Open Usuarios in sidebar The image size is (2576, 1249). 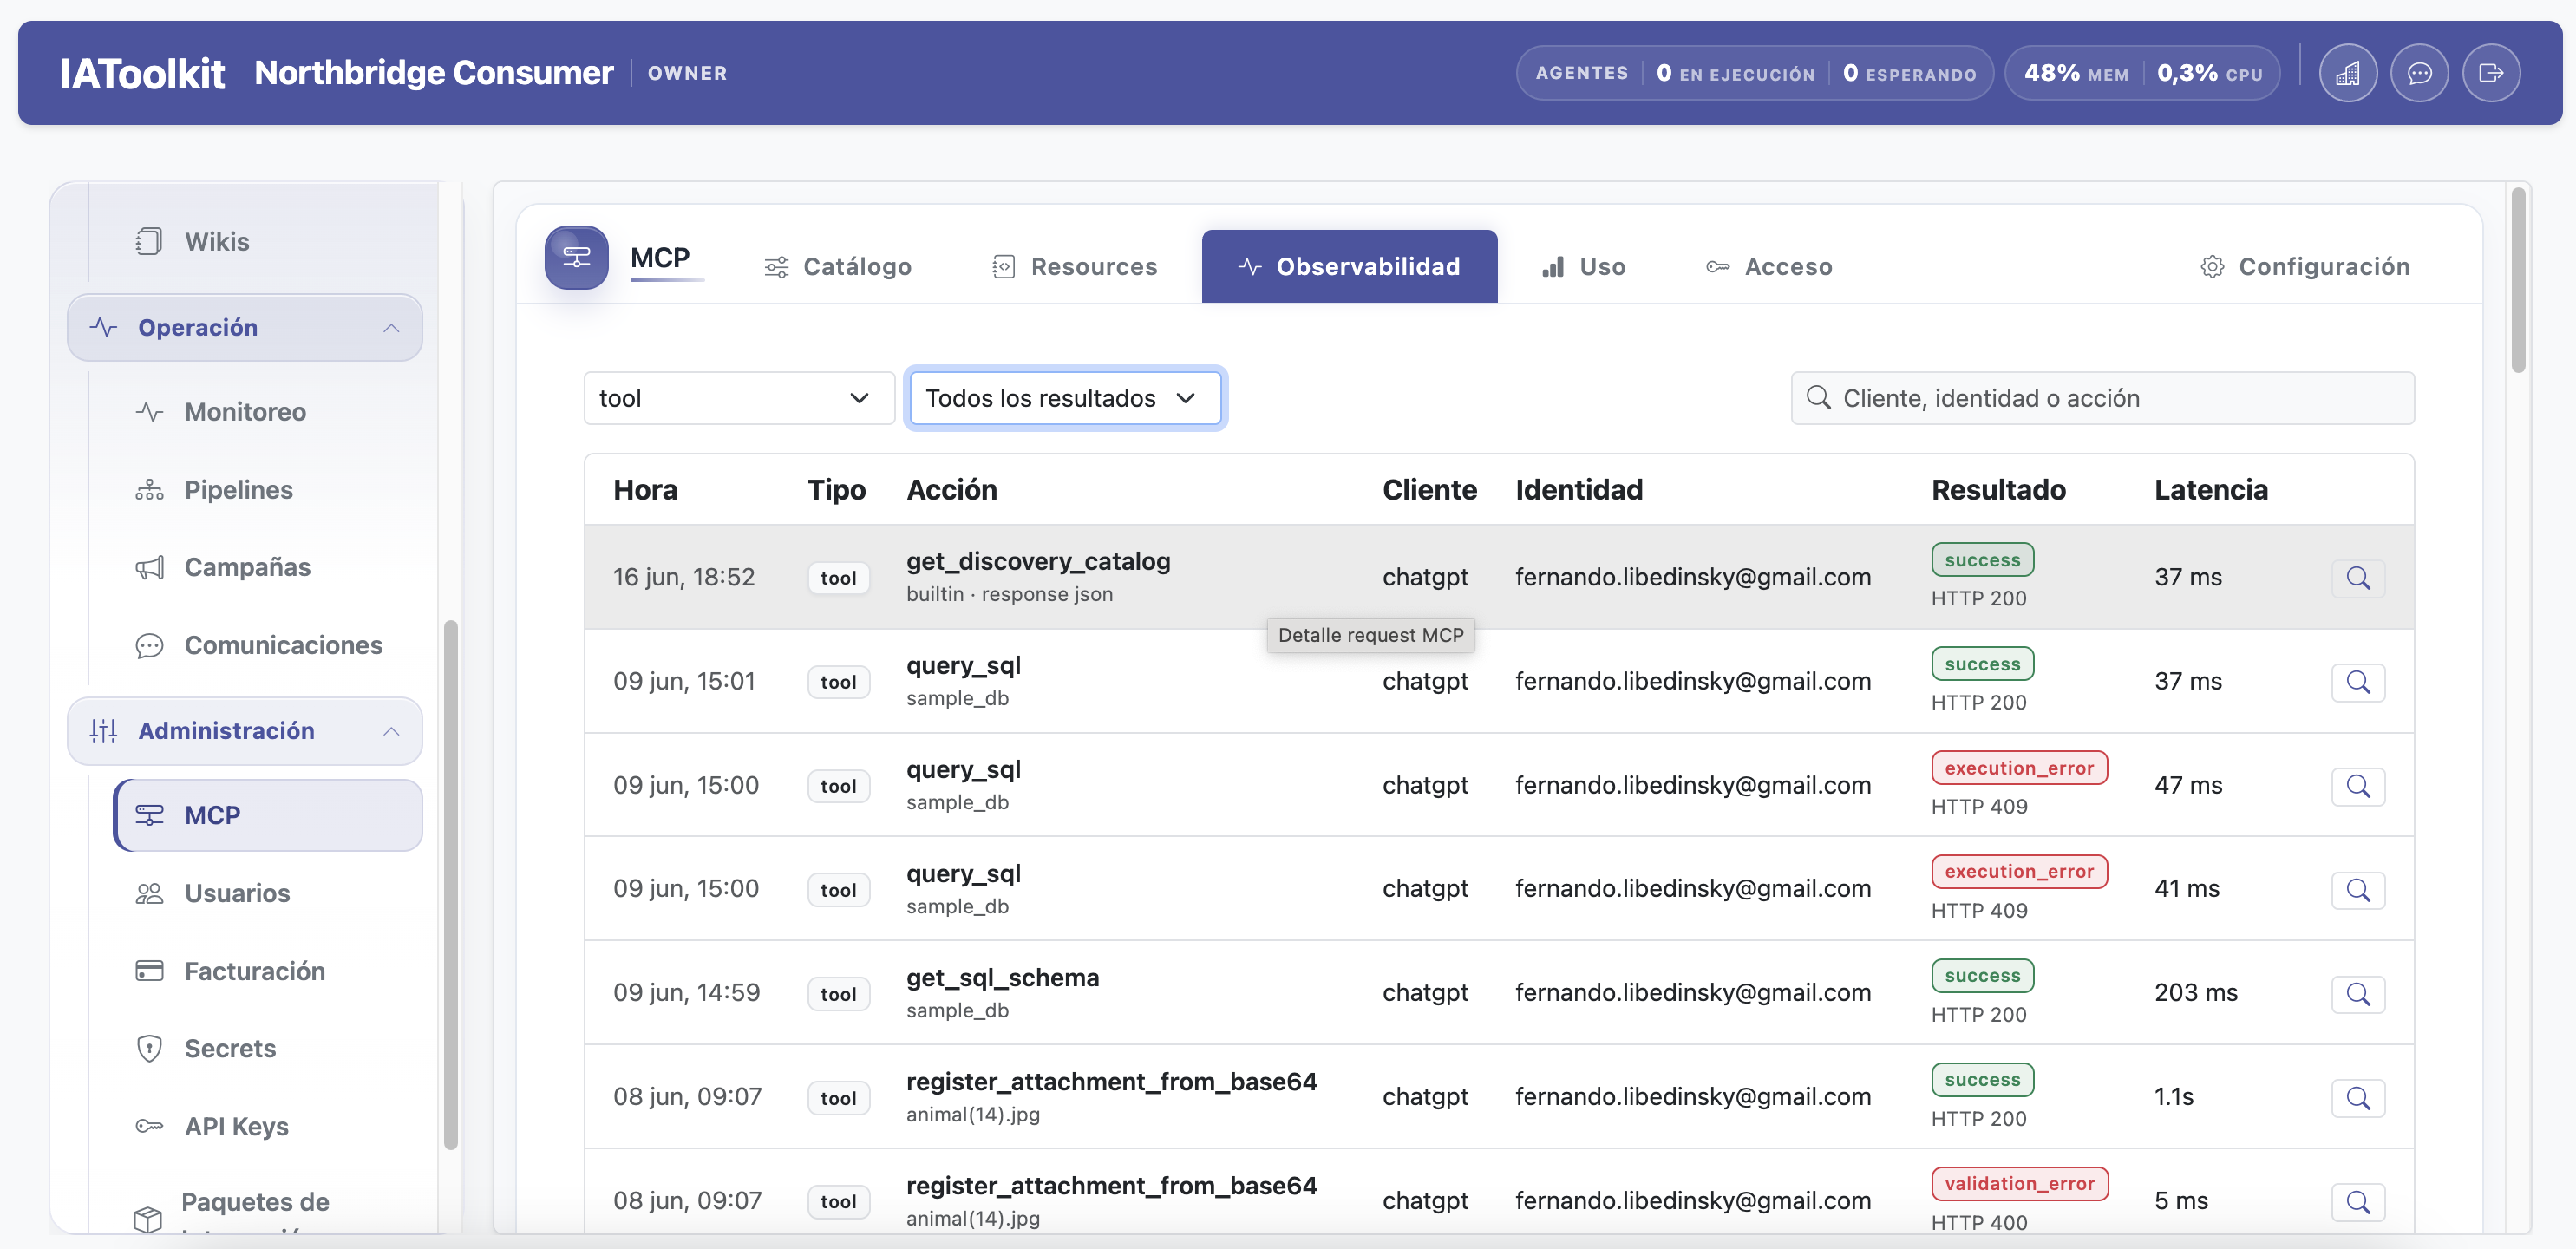point(237,893)
